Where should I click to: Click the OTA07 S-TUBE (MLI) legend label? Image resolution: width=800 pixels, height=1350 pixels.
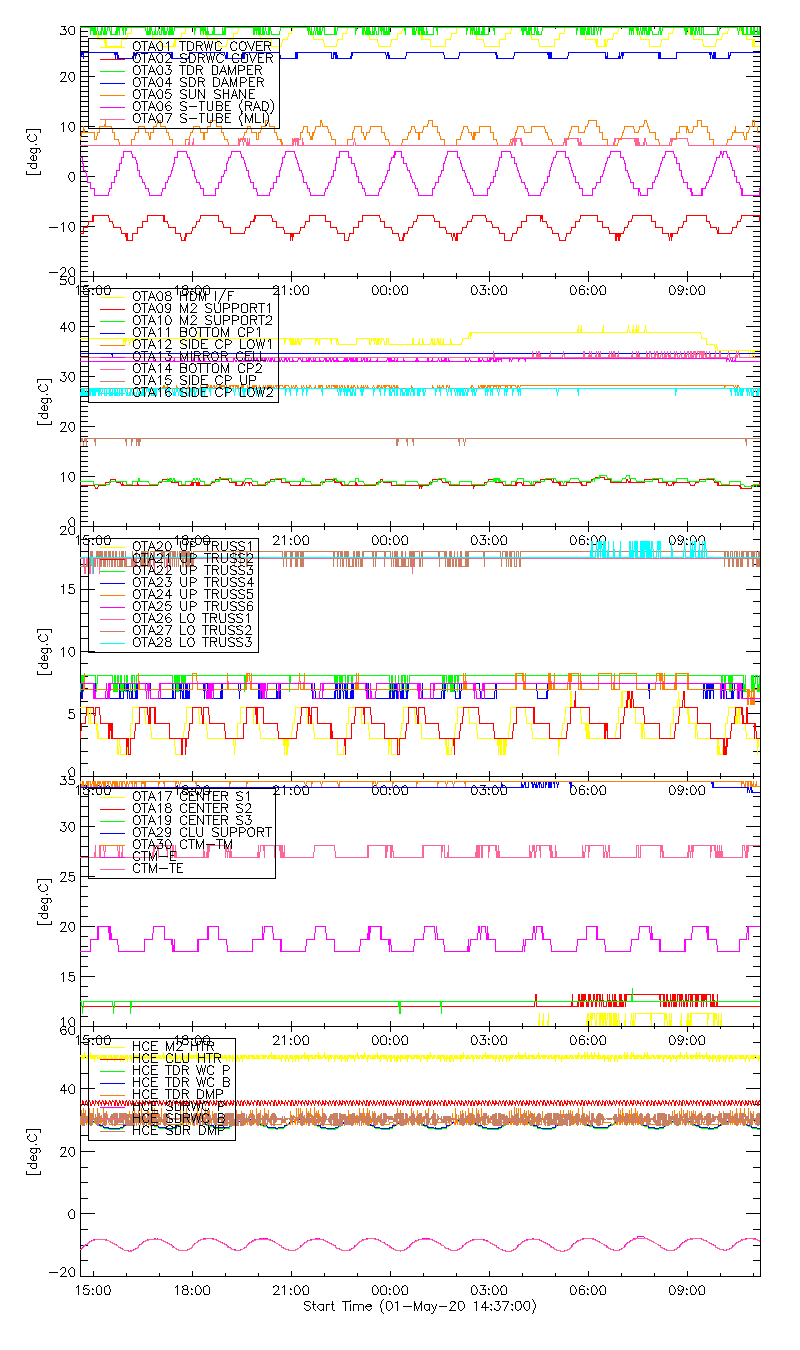coord(202,119)
